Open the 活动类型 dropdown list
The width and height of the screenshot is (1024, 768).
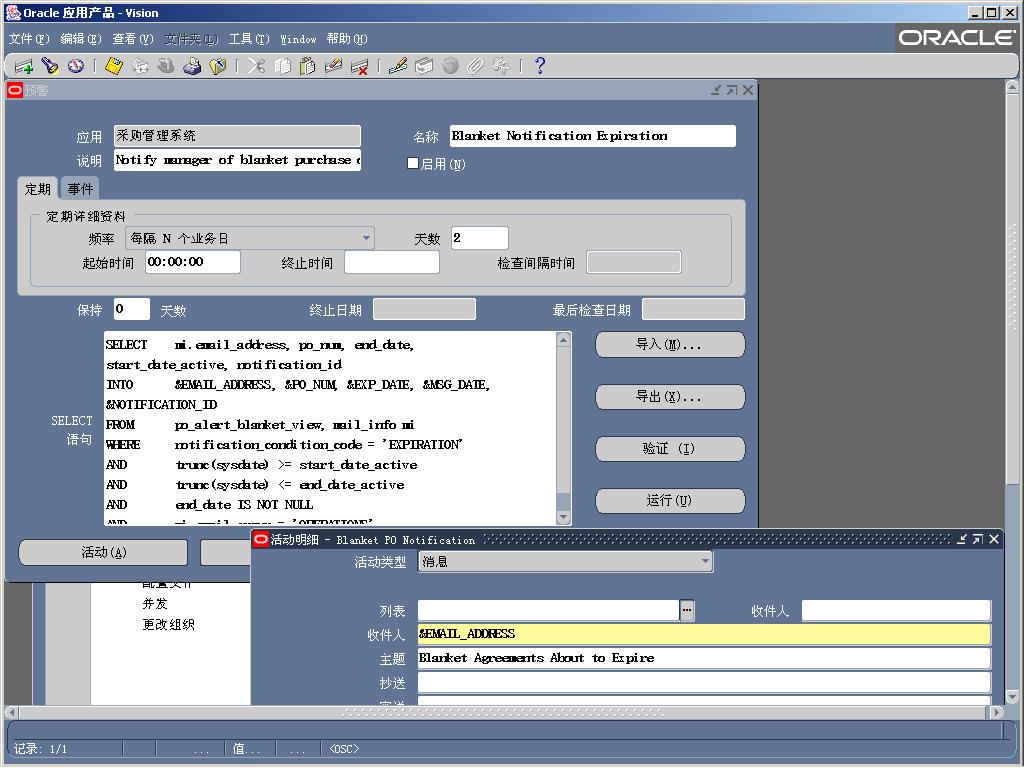click(705, 562)
